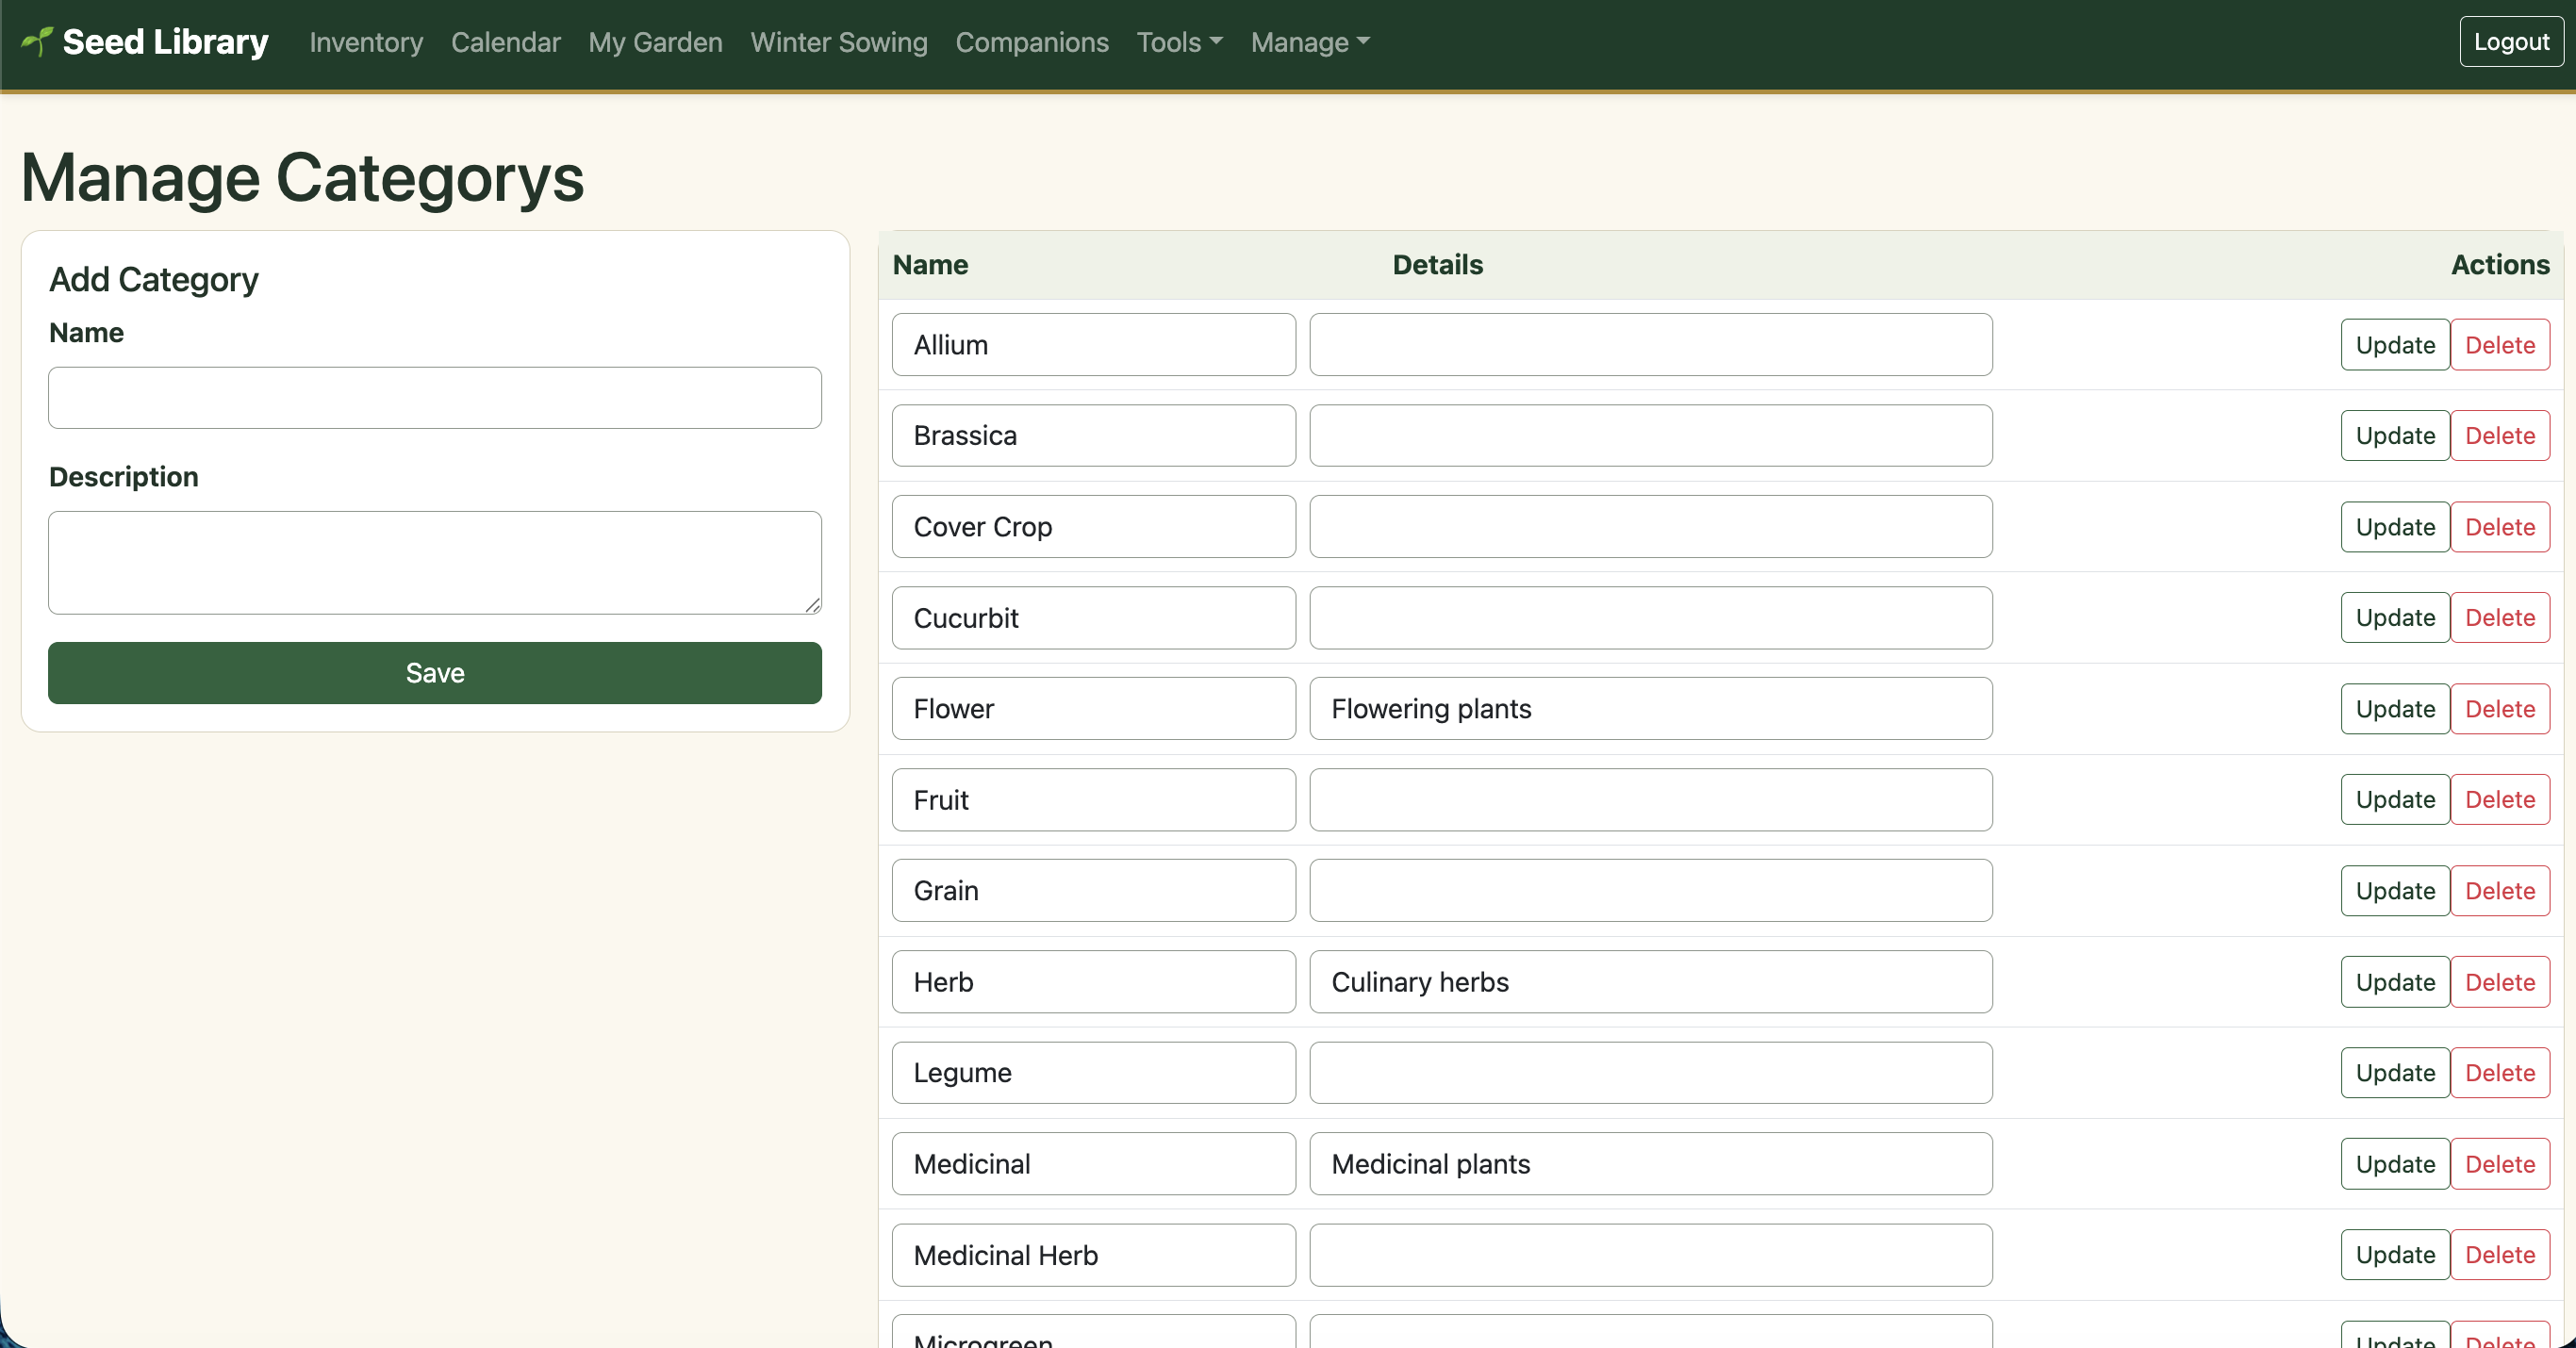Update the Medicinal plants row
The image size is (2576, 1348).
click(2395, 1164)
